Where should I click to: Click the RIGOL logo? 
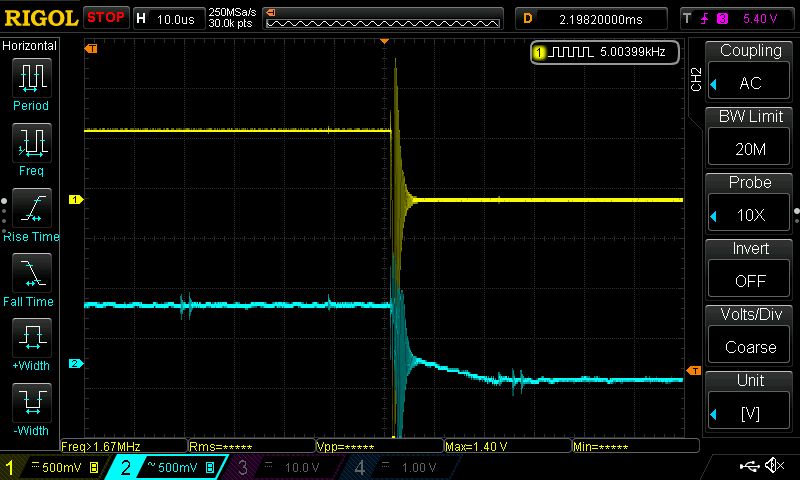tap(41, 18)
